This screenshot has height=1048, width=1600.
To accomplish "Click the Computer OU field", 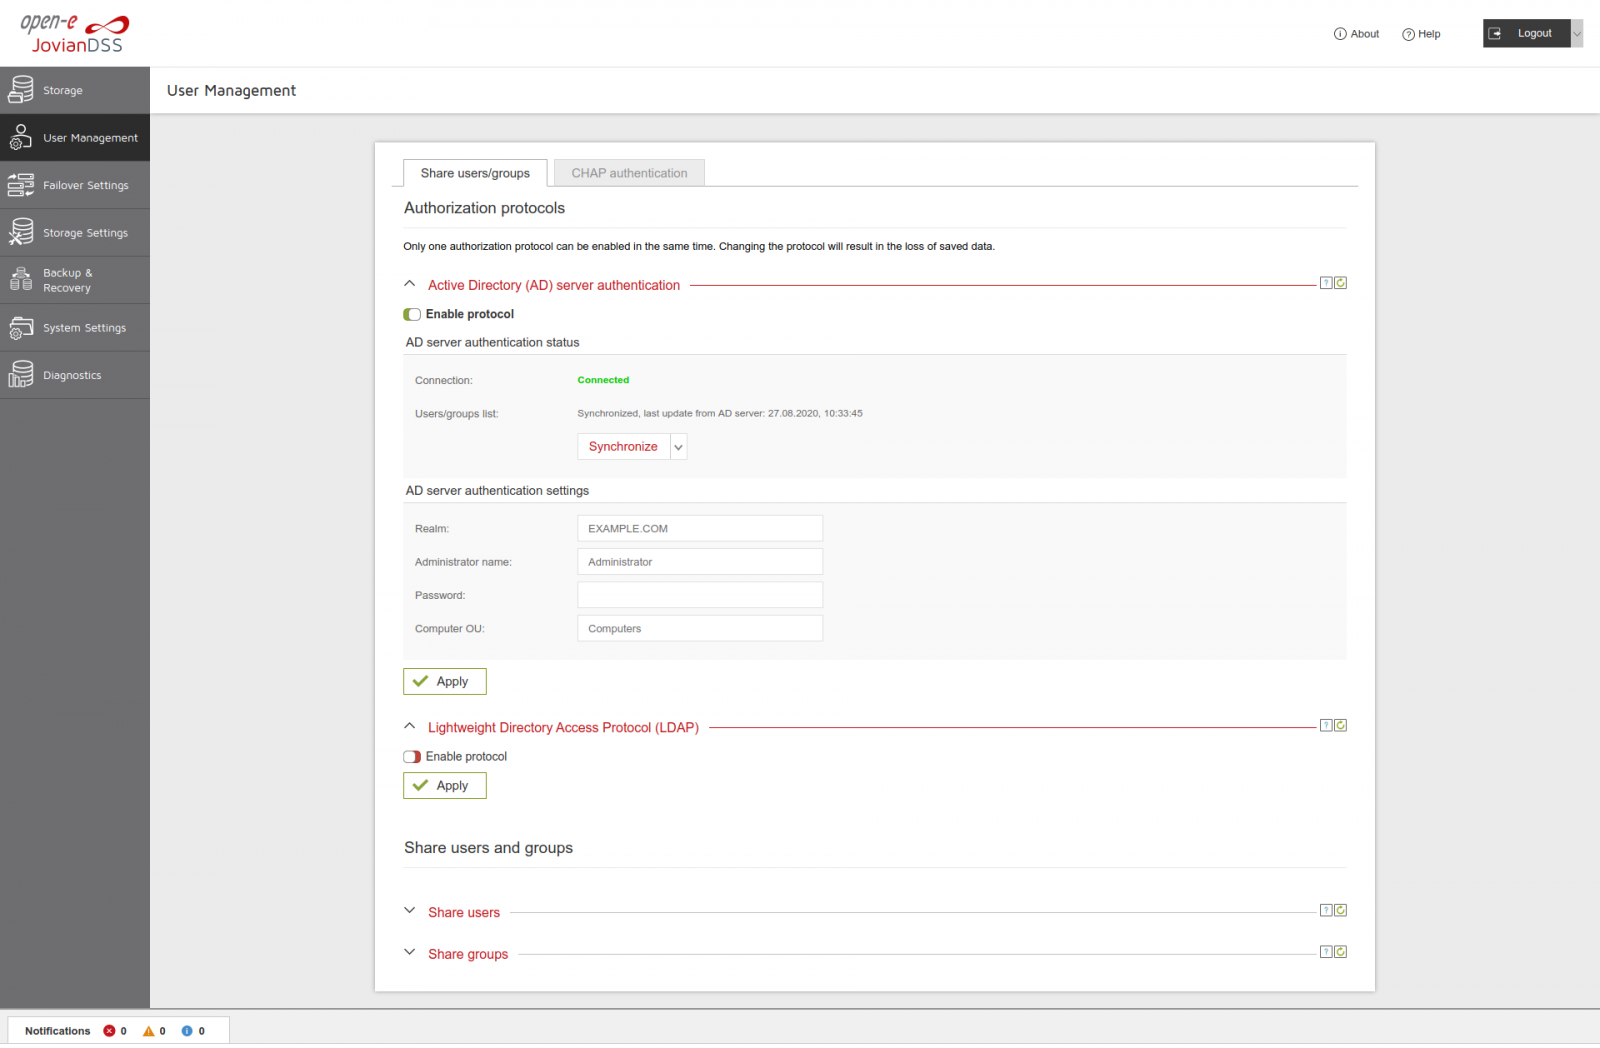I will pyautogui.click(x=700, y=628).
